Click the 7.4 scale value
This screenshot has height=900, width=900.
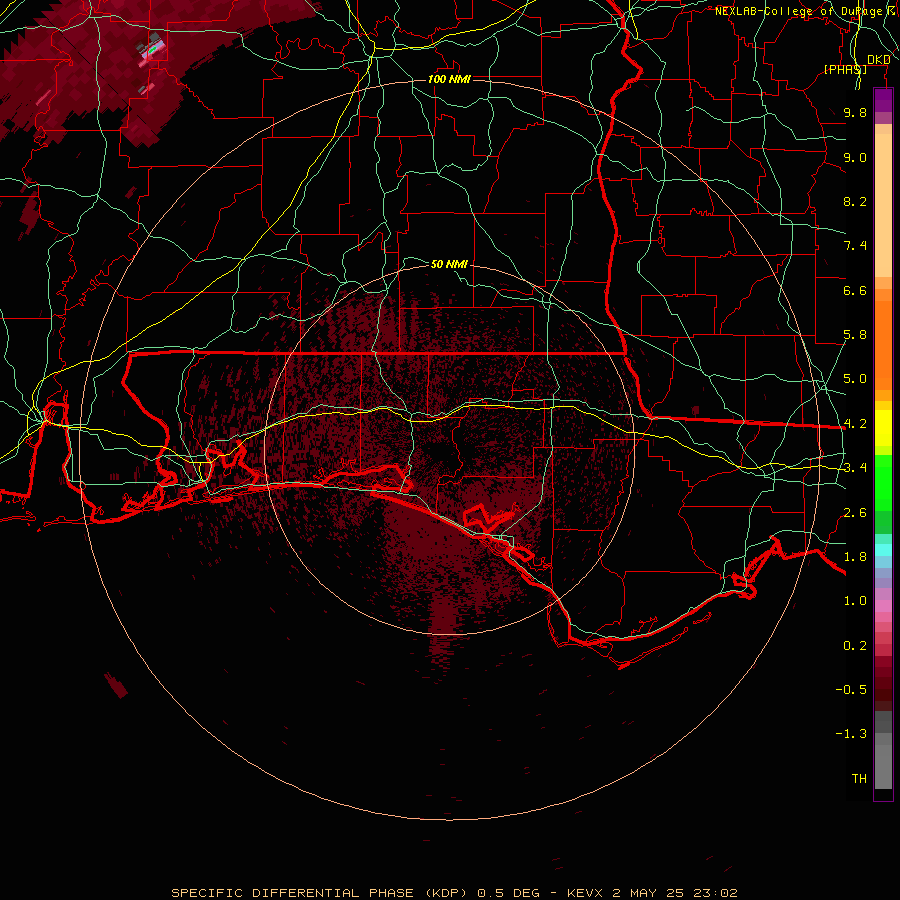pyautogui.click(x=855, y=246)
